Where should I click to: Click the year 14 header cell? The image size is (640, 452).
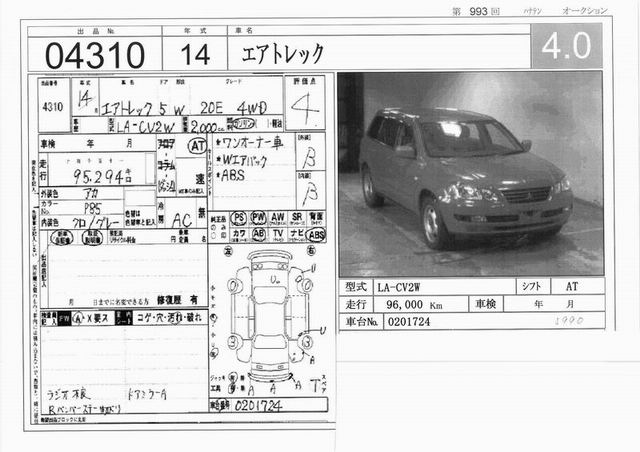195,53
